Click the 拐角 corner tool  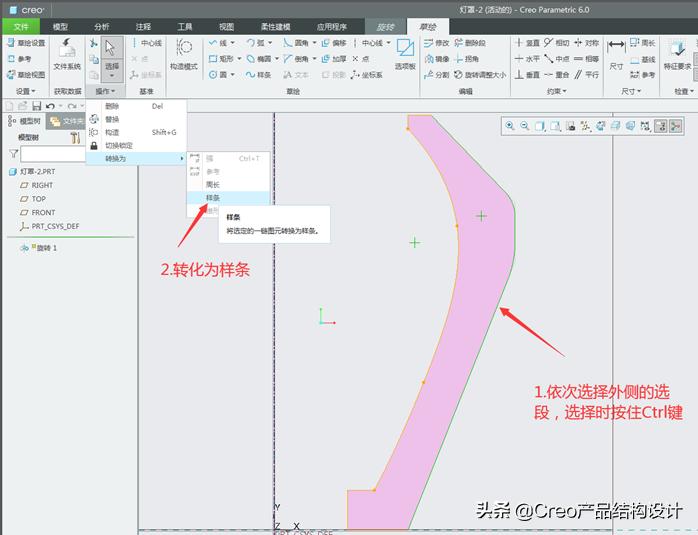(x=467, y=59)
